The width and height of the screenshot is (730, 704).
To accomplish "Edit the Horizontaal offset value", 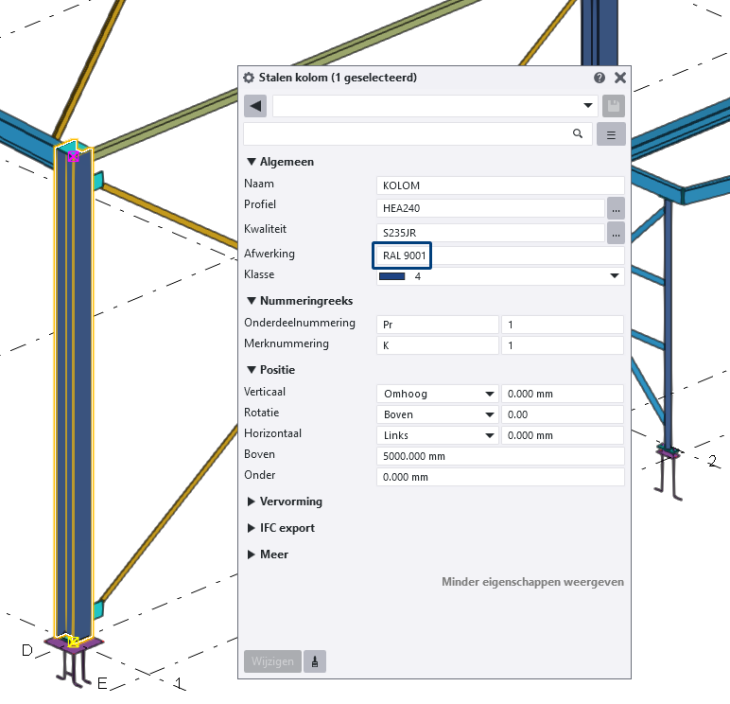I will [x=562, y=435].
